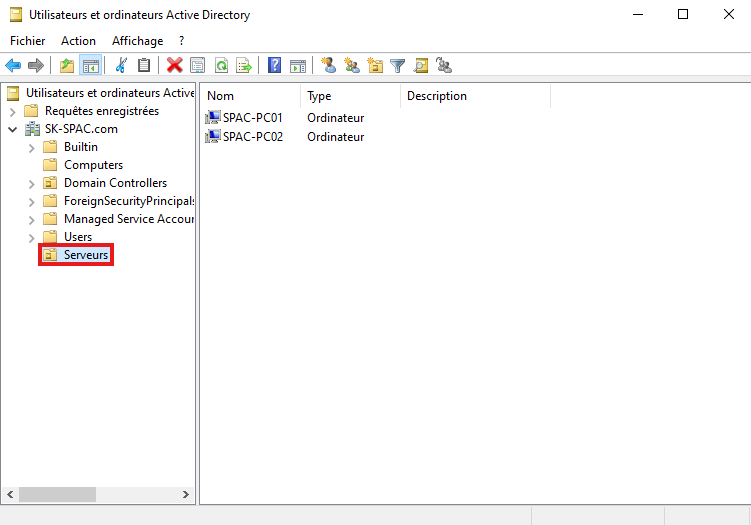This screenshot has height=525, width=751.
Task: Click the blue Back arrow in toolbar
Action: [x=13, y=66]
